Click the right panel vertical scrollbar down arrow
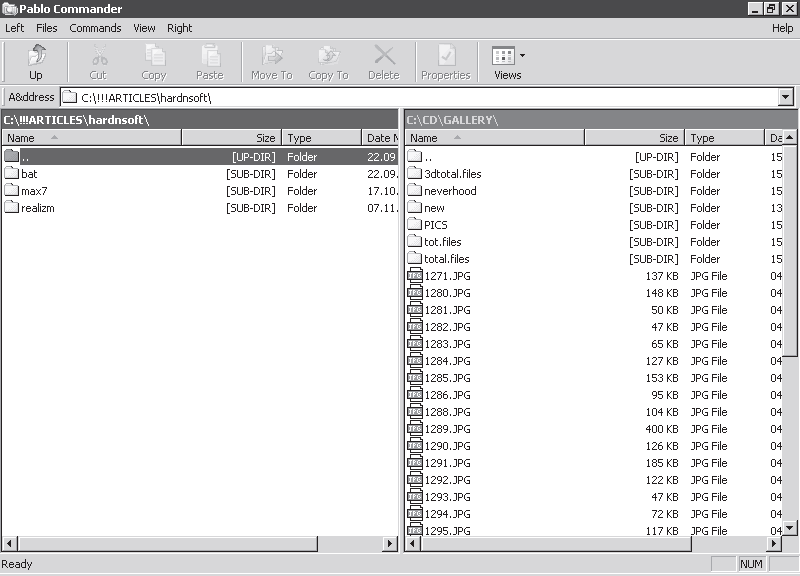 tap(790, 527)
